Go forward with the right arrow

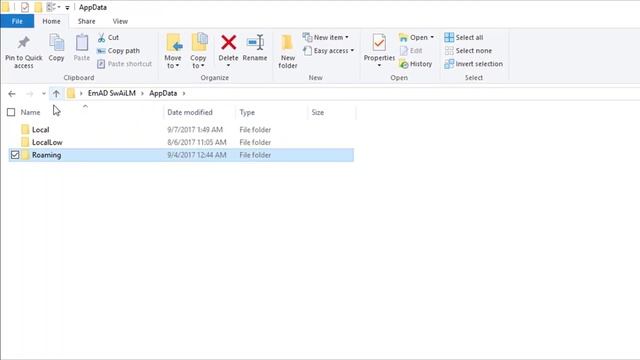29,94
